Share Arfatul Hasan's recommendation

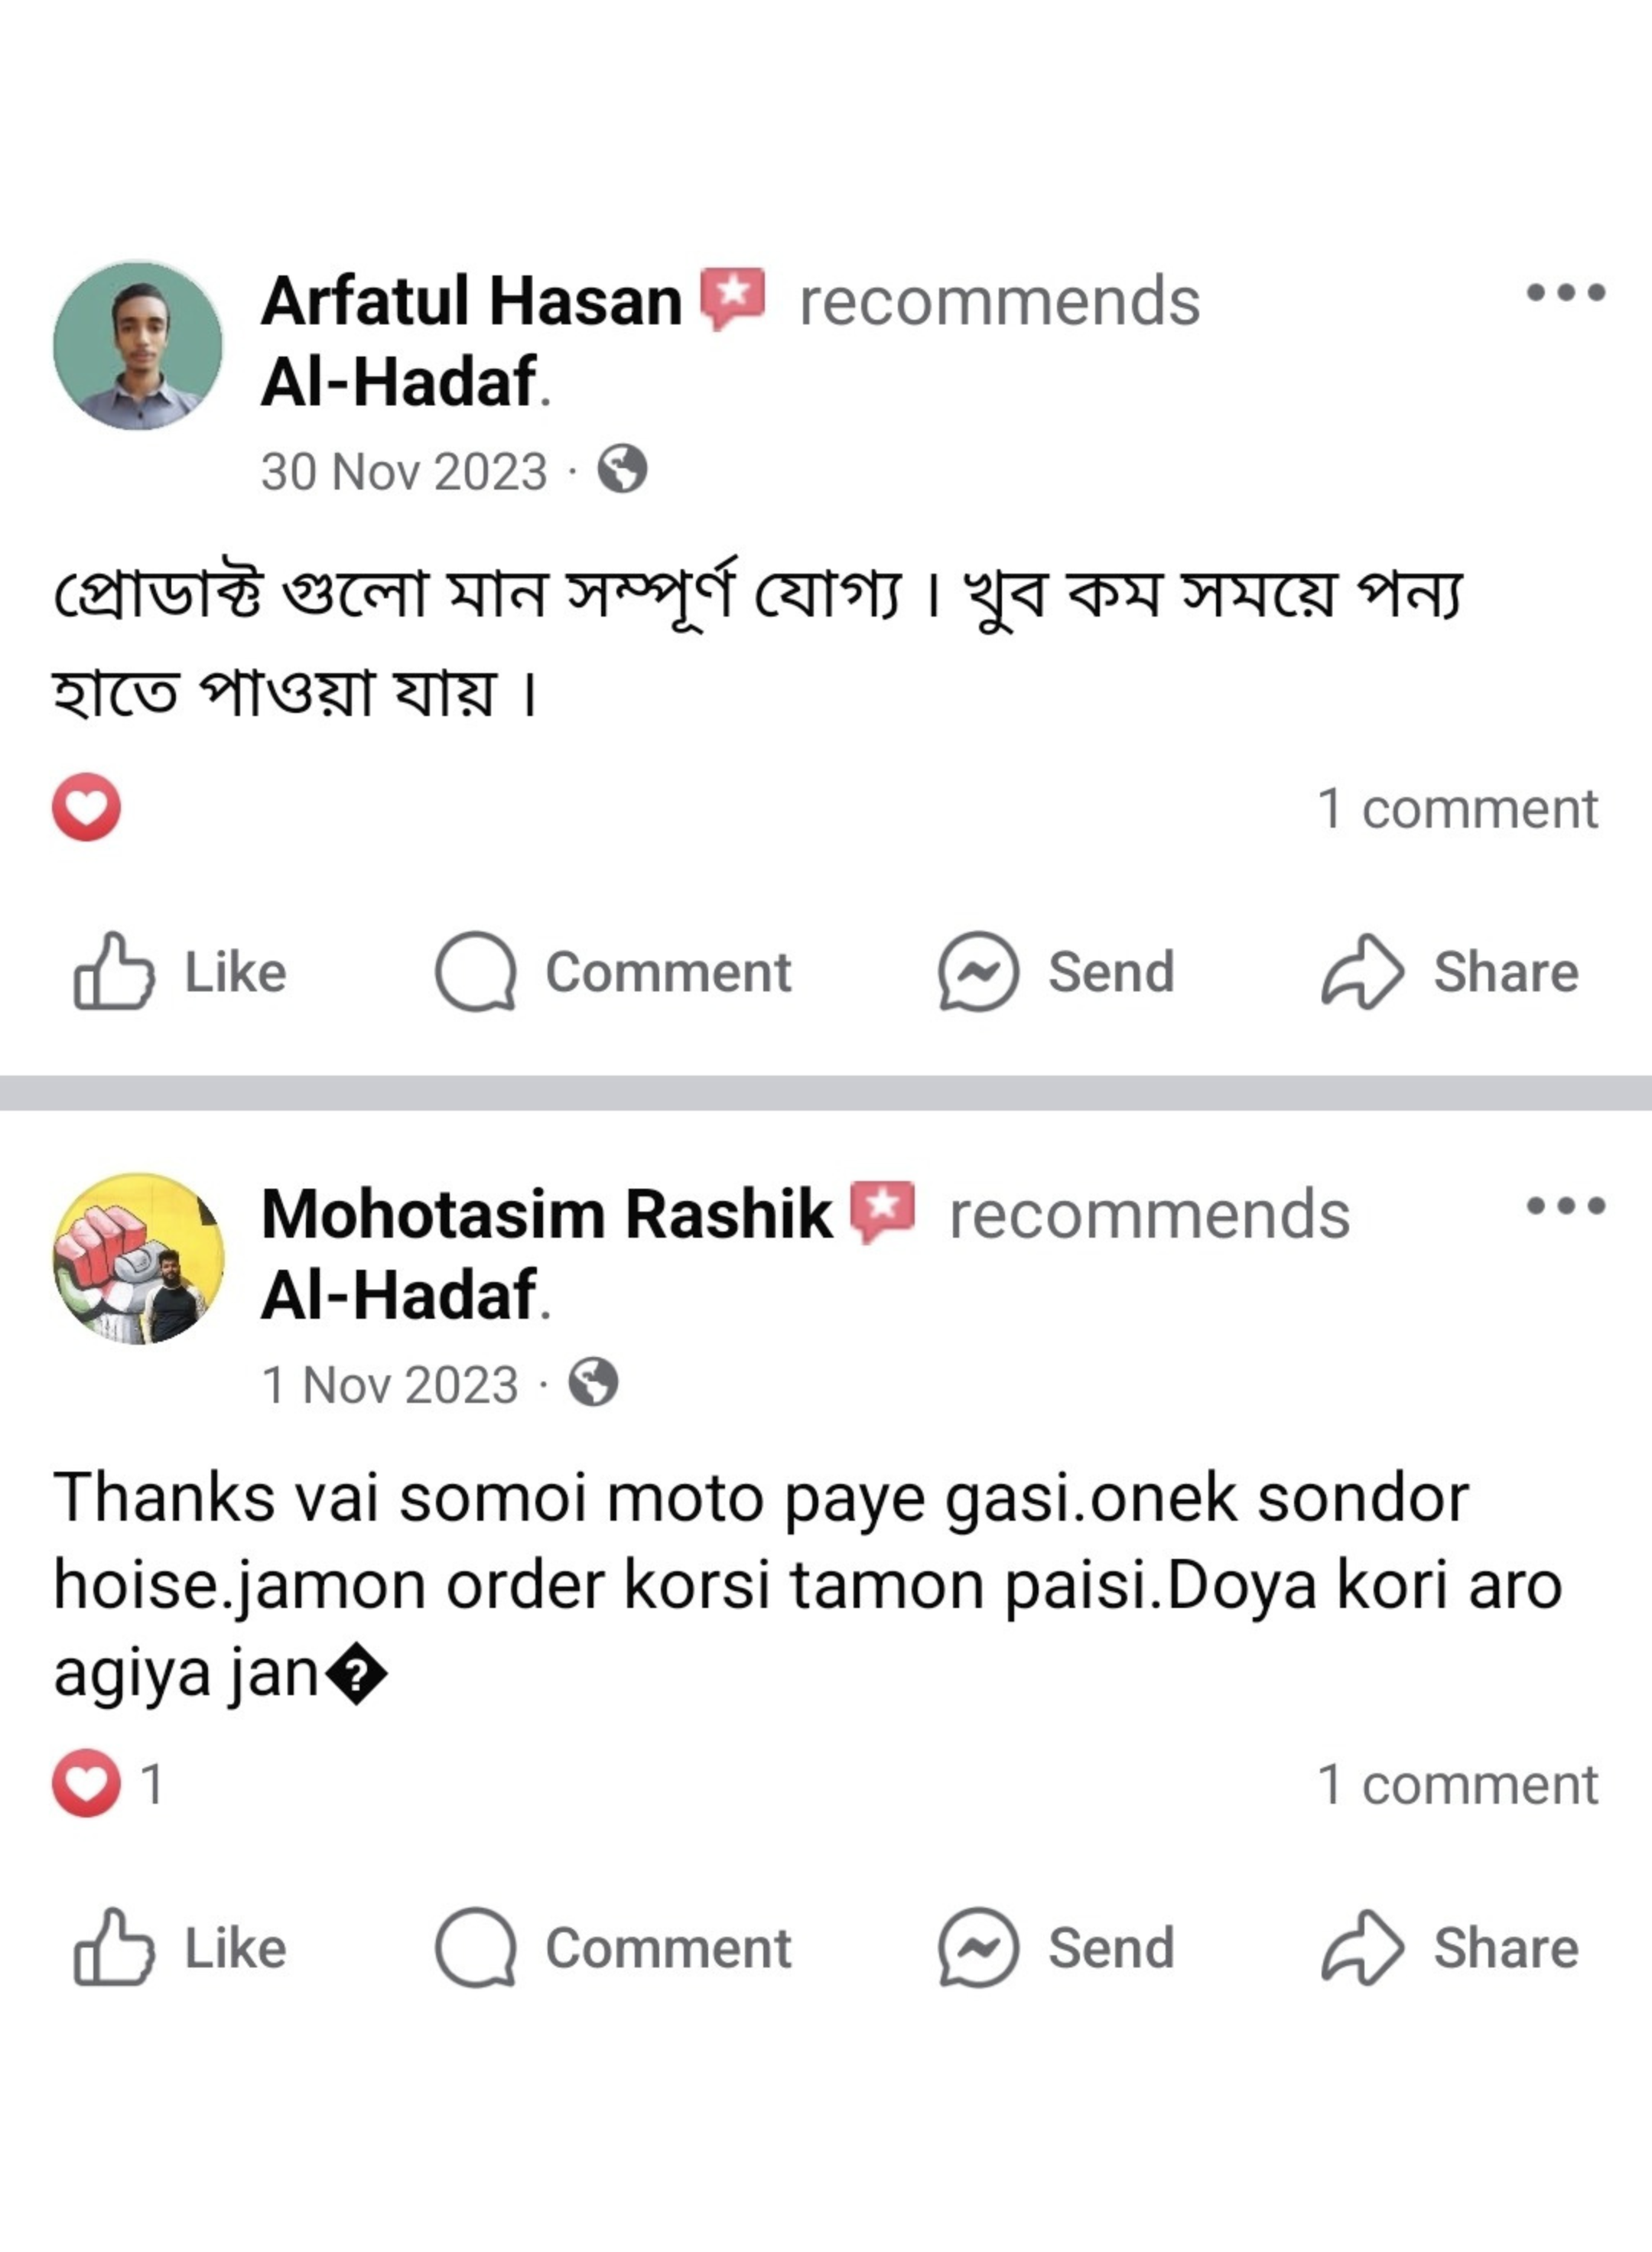[x=1450, y=972]
